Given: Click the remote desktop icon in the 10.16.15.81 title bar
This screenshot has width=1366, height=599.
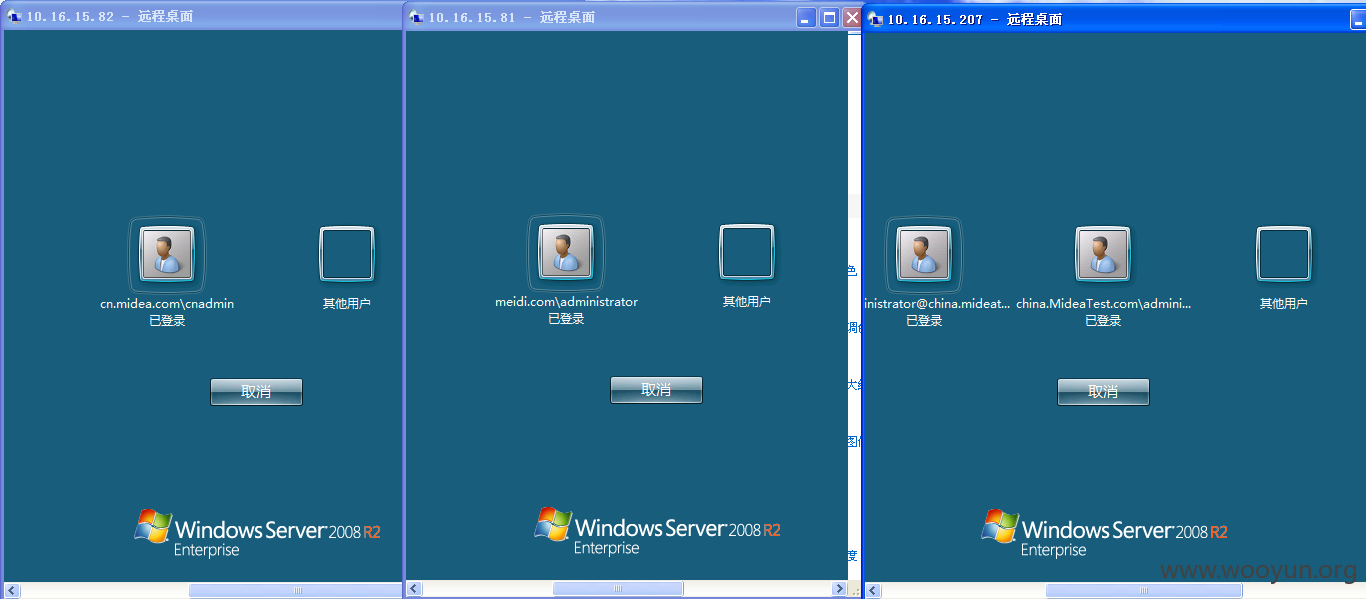Looking at the screenshot, I should [x=417, y=17].
